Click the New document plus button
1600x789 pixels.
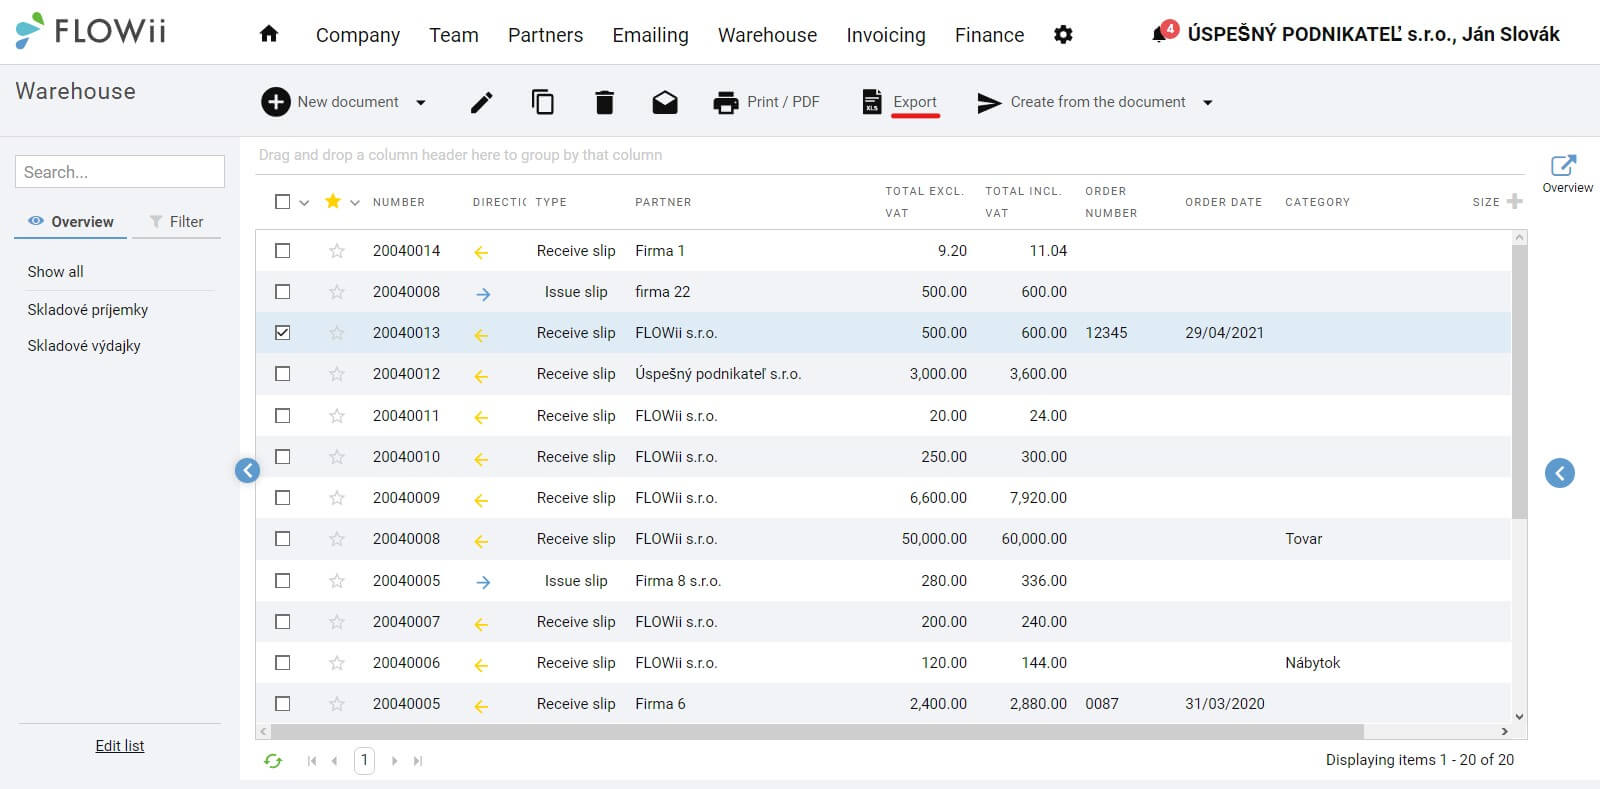[329, 102]
